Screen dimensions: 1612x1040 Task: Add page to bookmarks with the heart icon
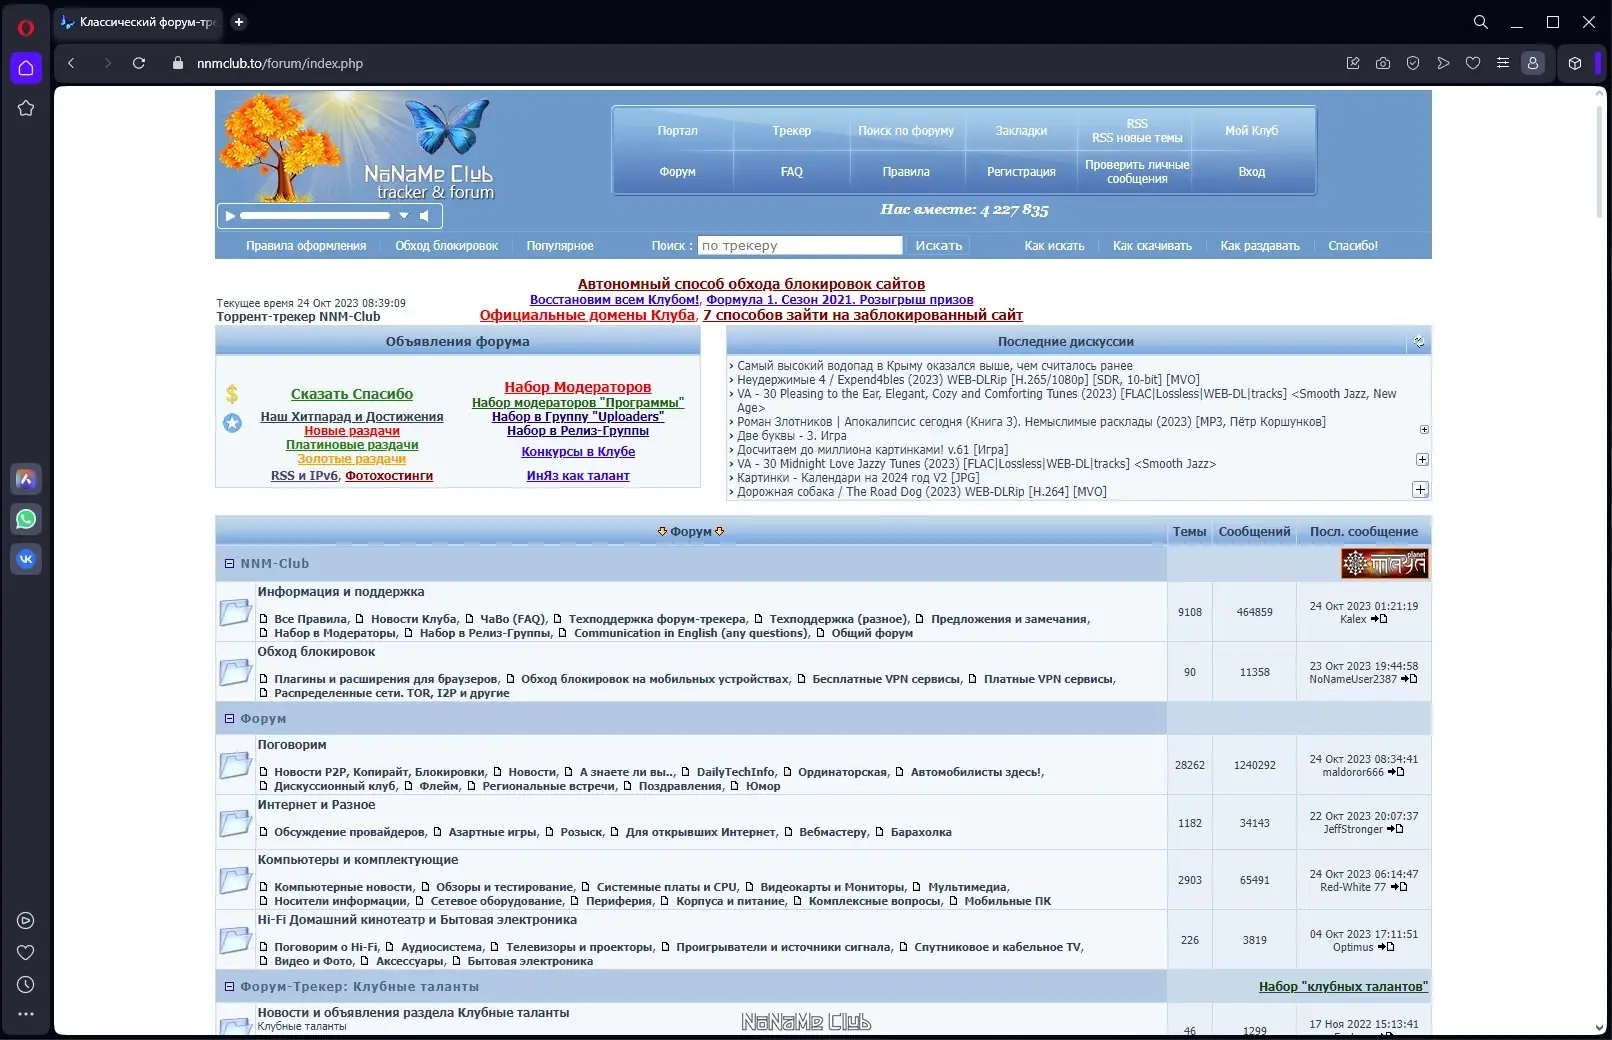point(1473,63)
